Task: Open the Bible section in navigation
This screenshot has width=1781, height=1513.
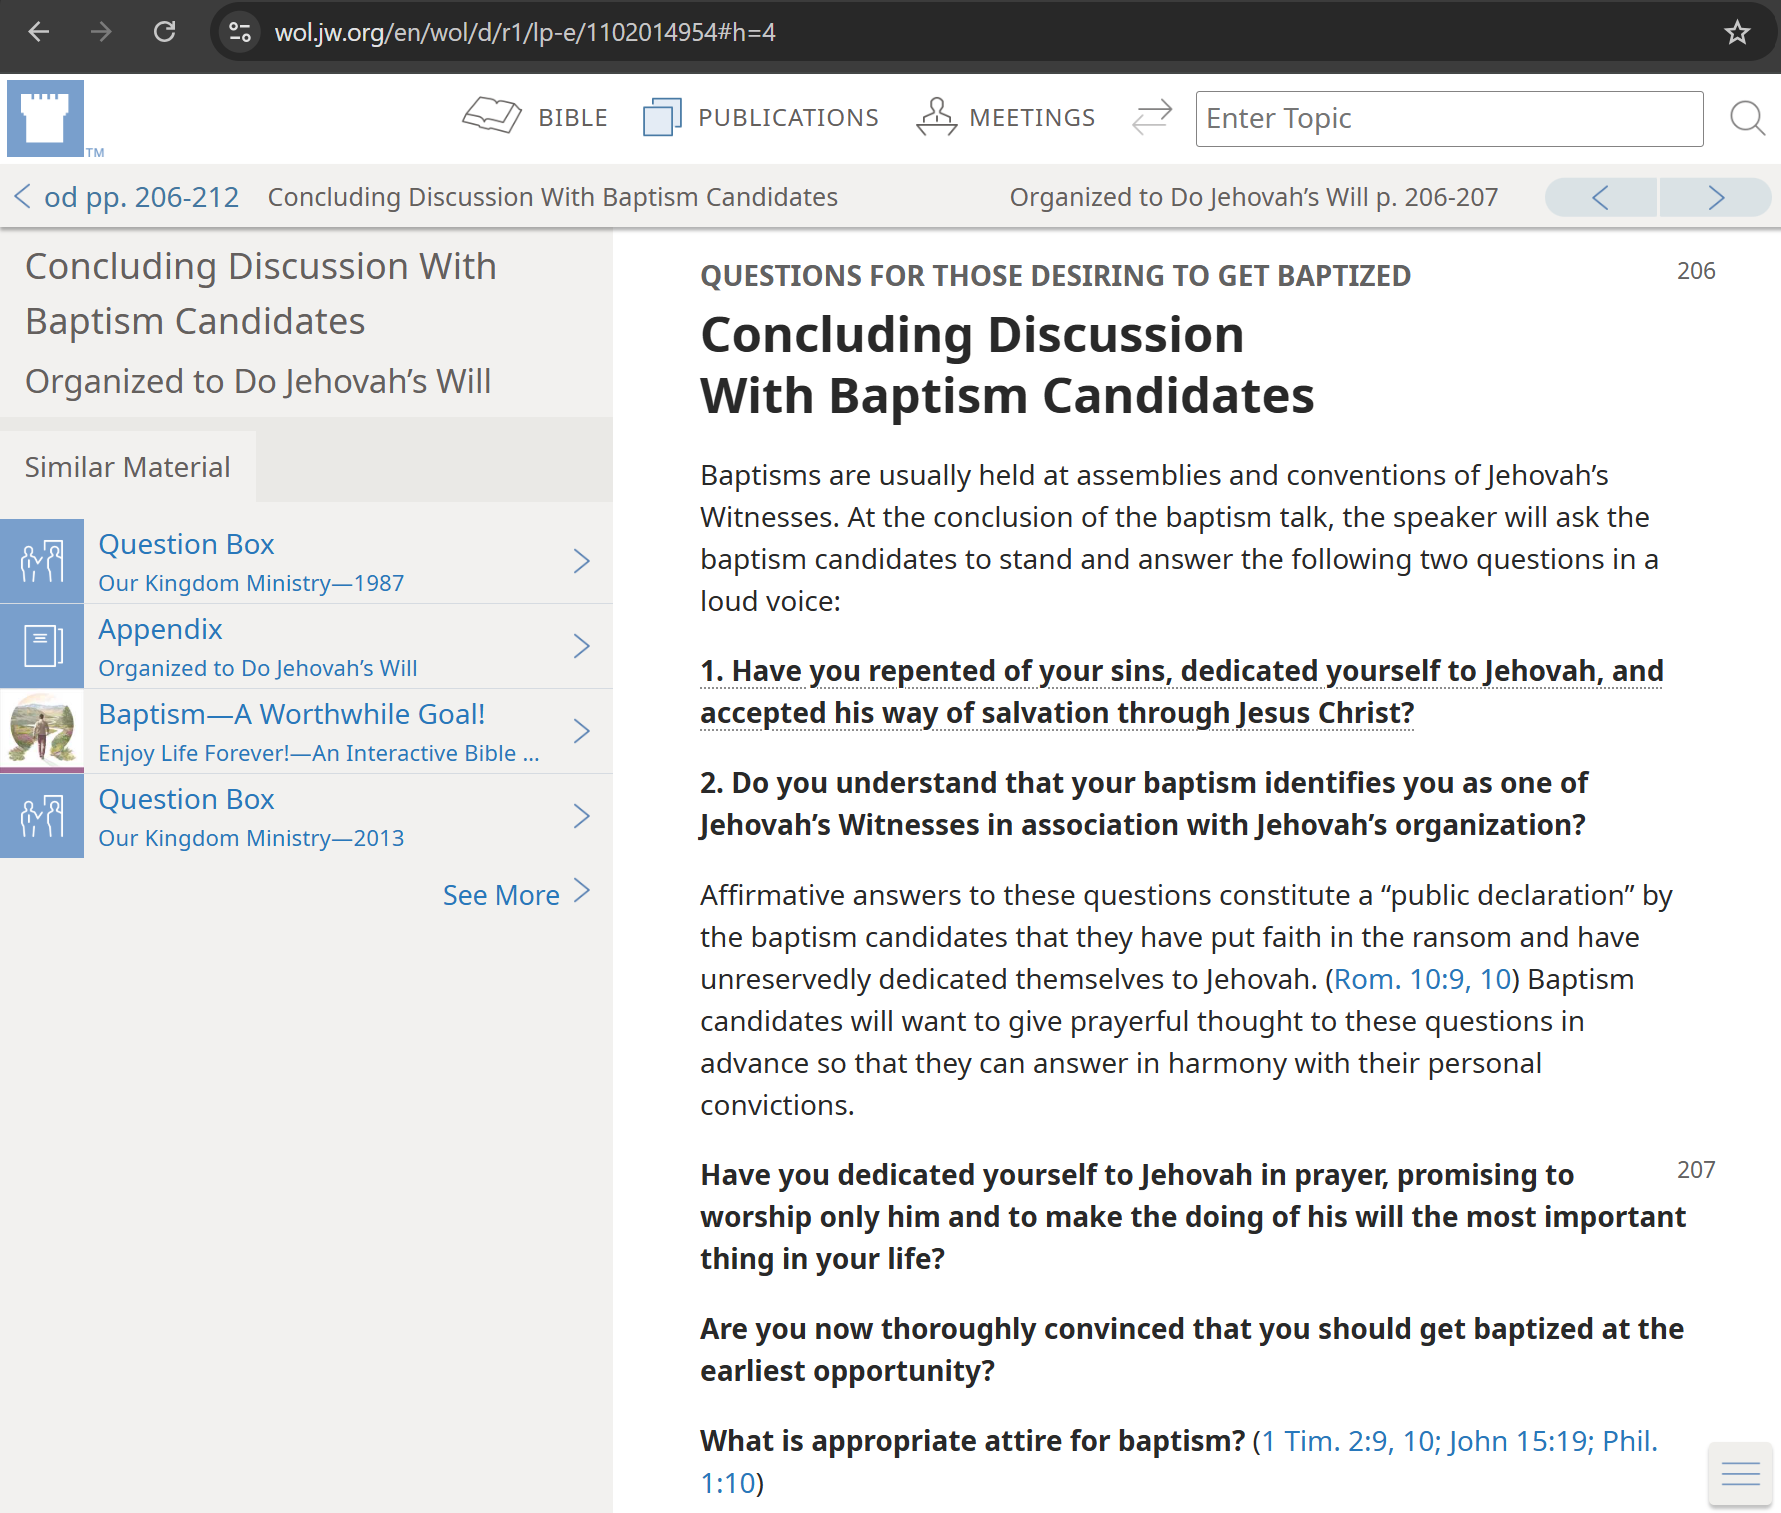Action: point(535,118)
